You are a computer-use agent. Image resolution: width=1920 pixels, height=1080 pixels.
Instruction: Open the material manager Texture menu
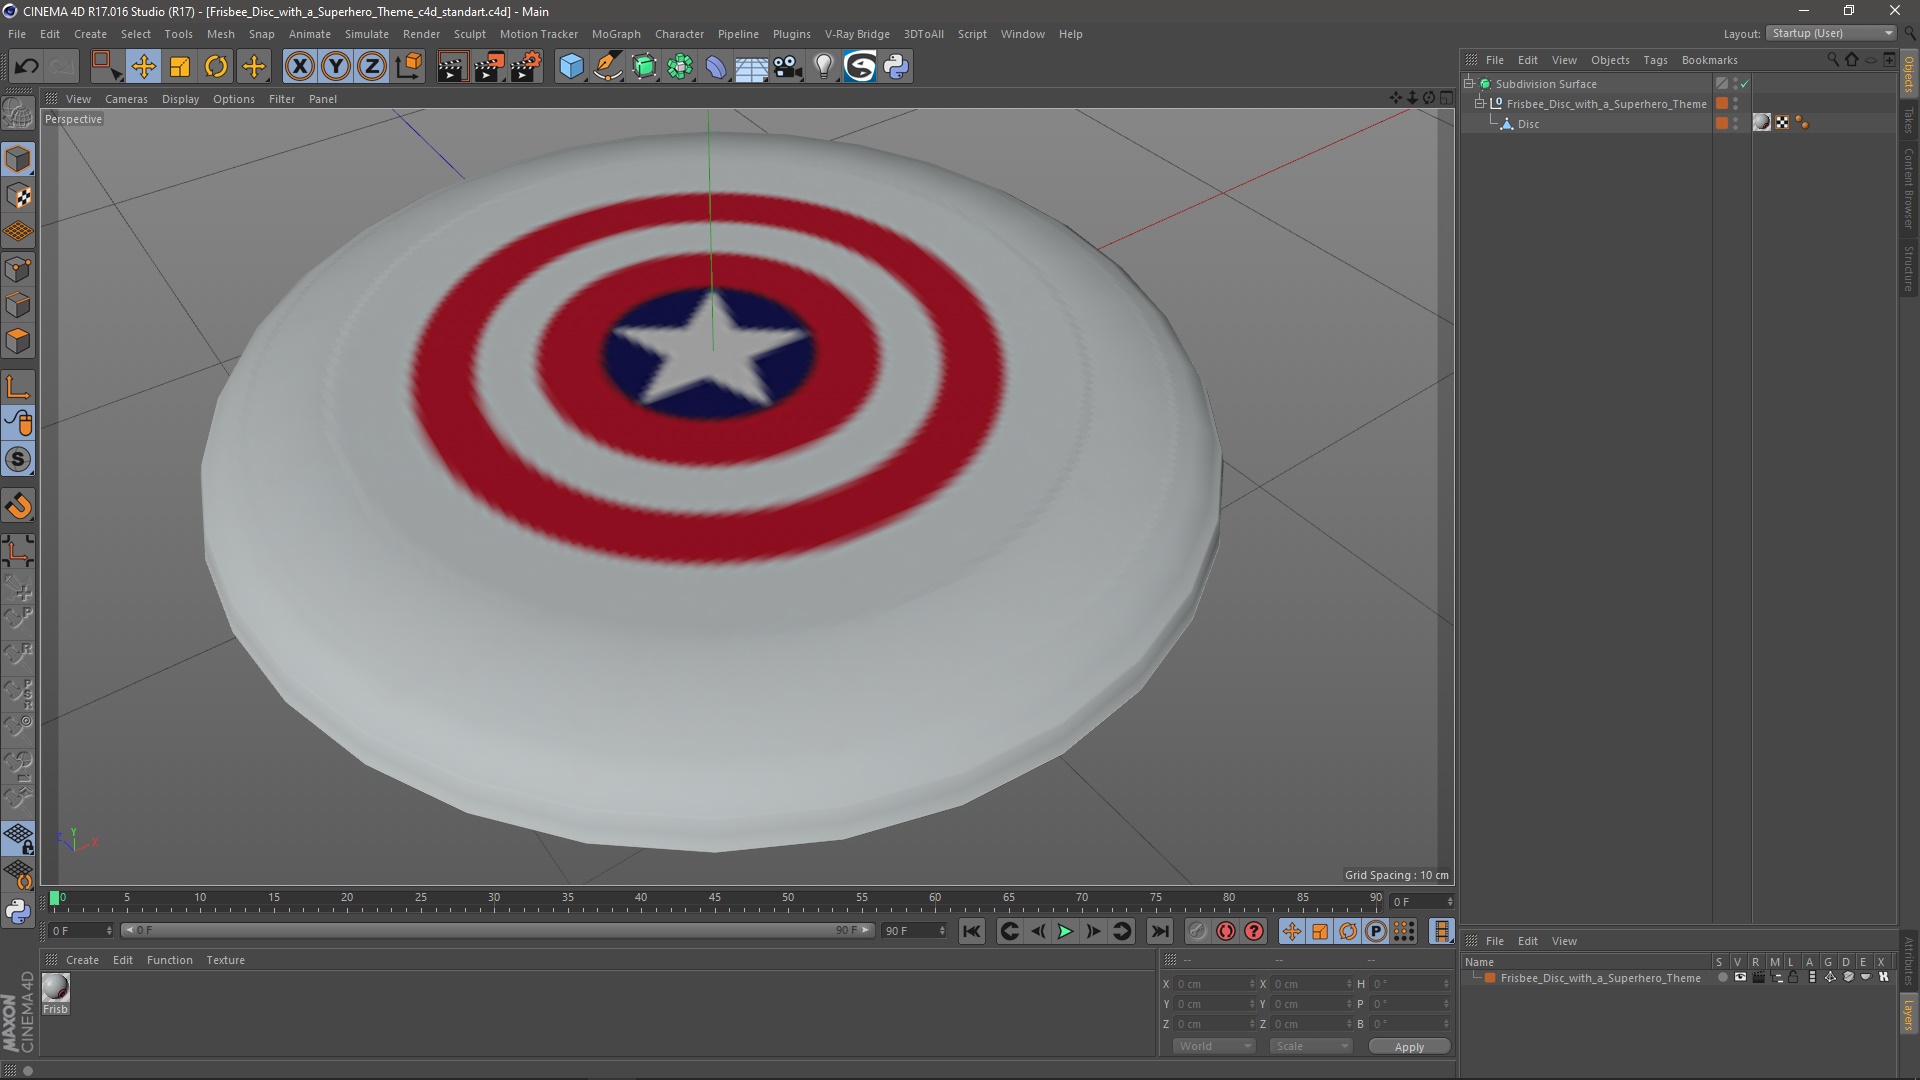point(225,960)
